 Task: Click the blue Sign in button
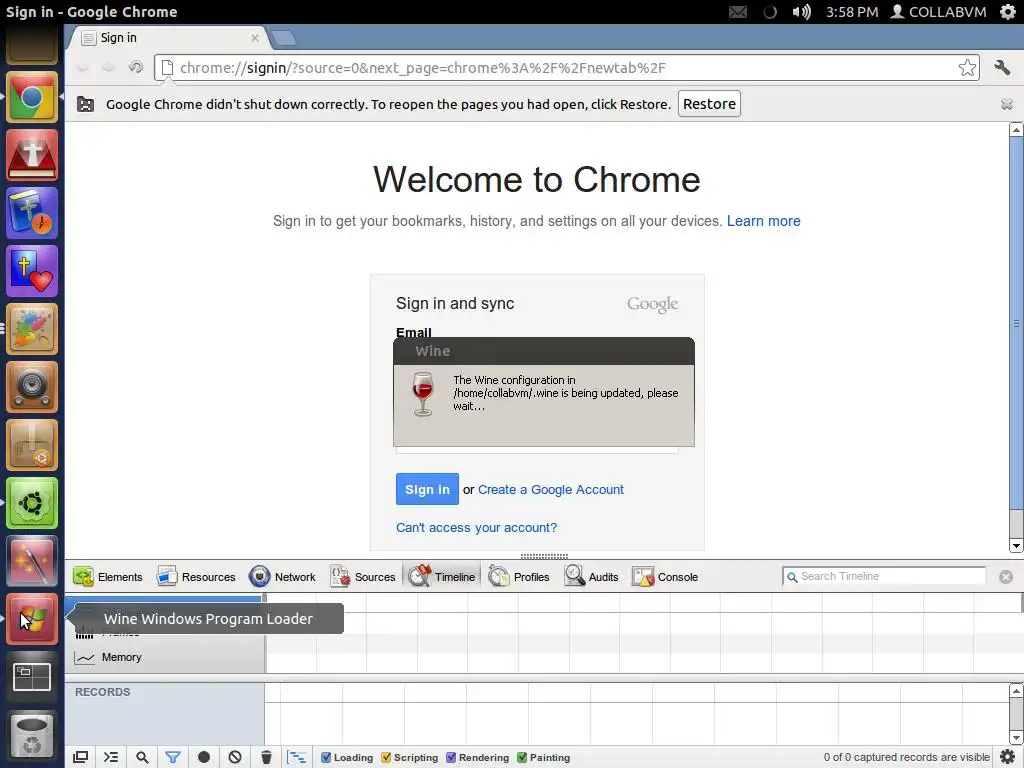coord(427,489)
